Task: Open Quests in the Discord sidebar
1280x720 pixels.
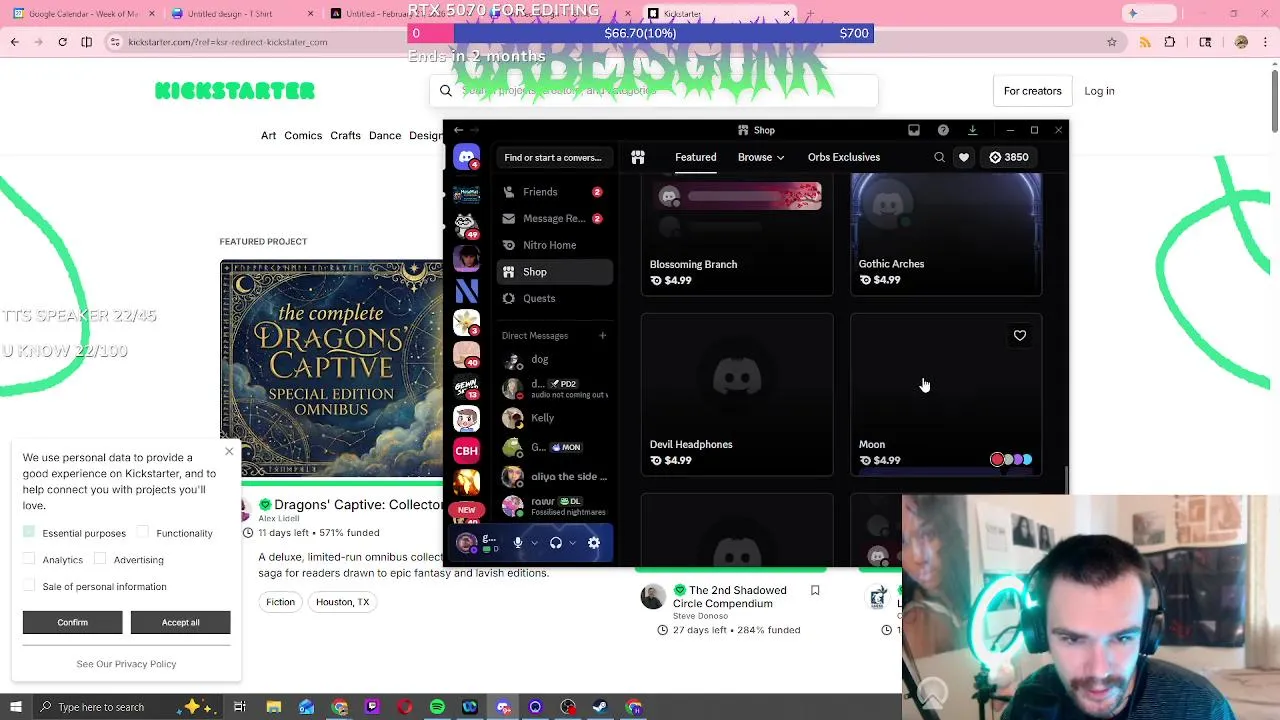Action: pos(554,298)
